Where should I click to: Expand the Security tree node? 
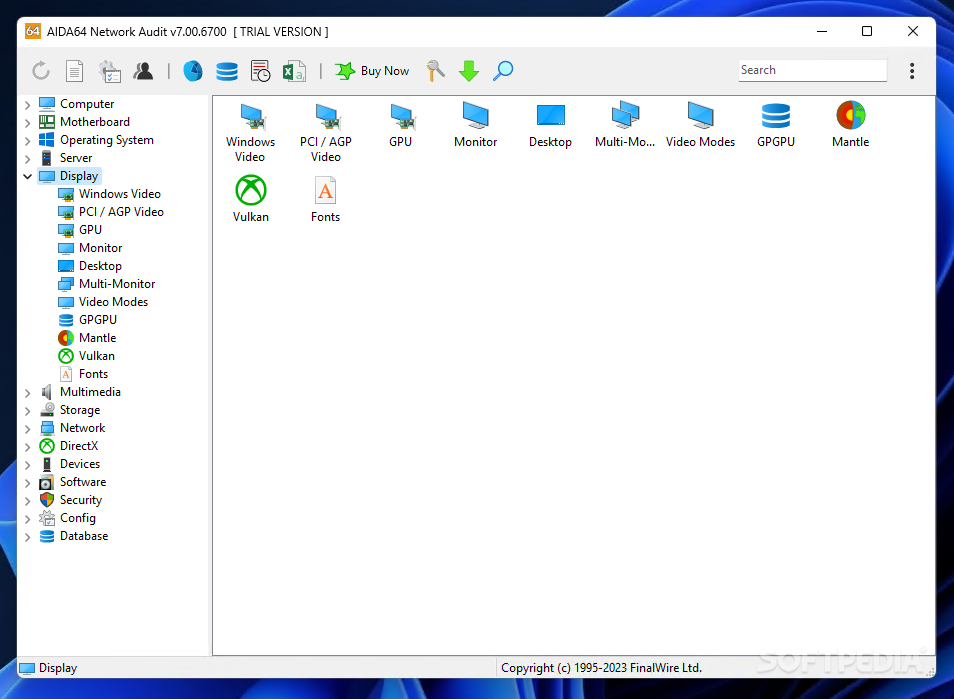click(x=27, y=501)
